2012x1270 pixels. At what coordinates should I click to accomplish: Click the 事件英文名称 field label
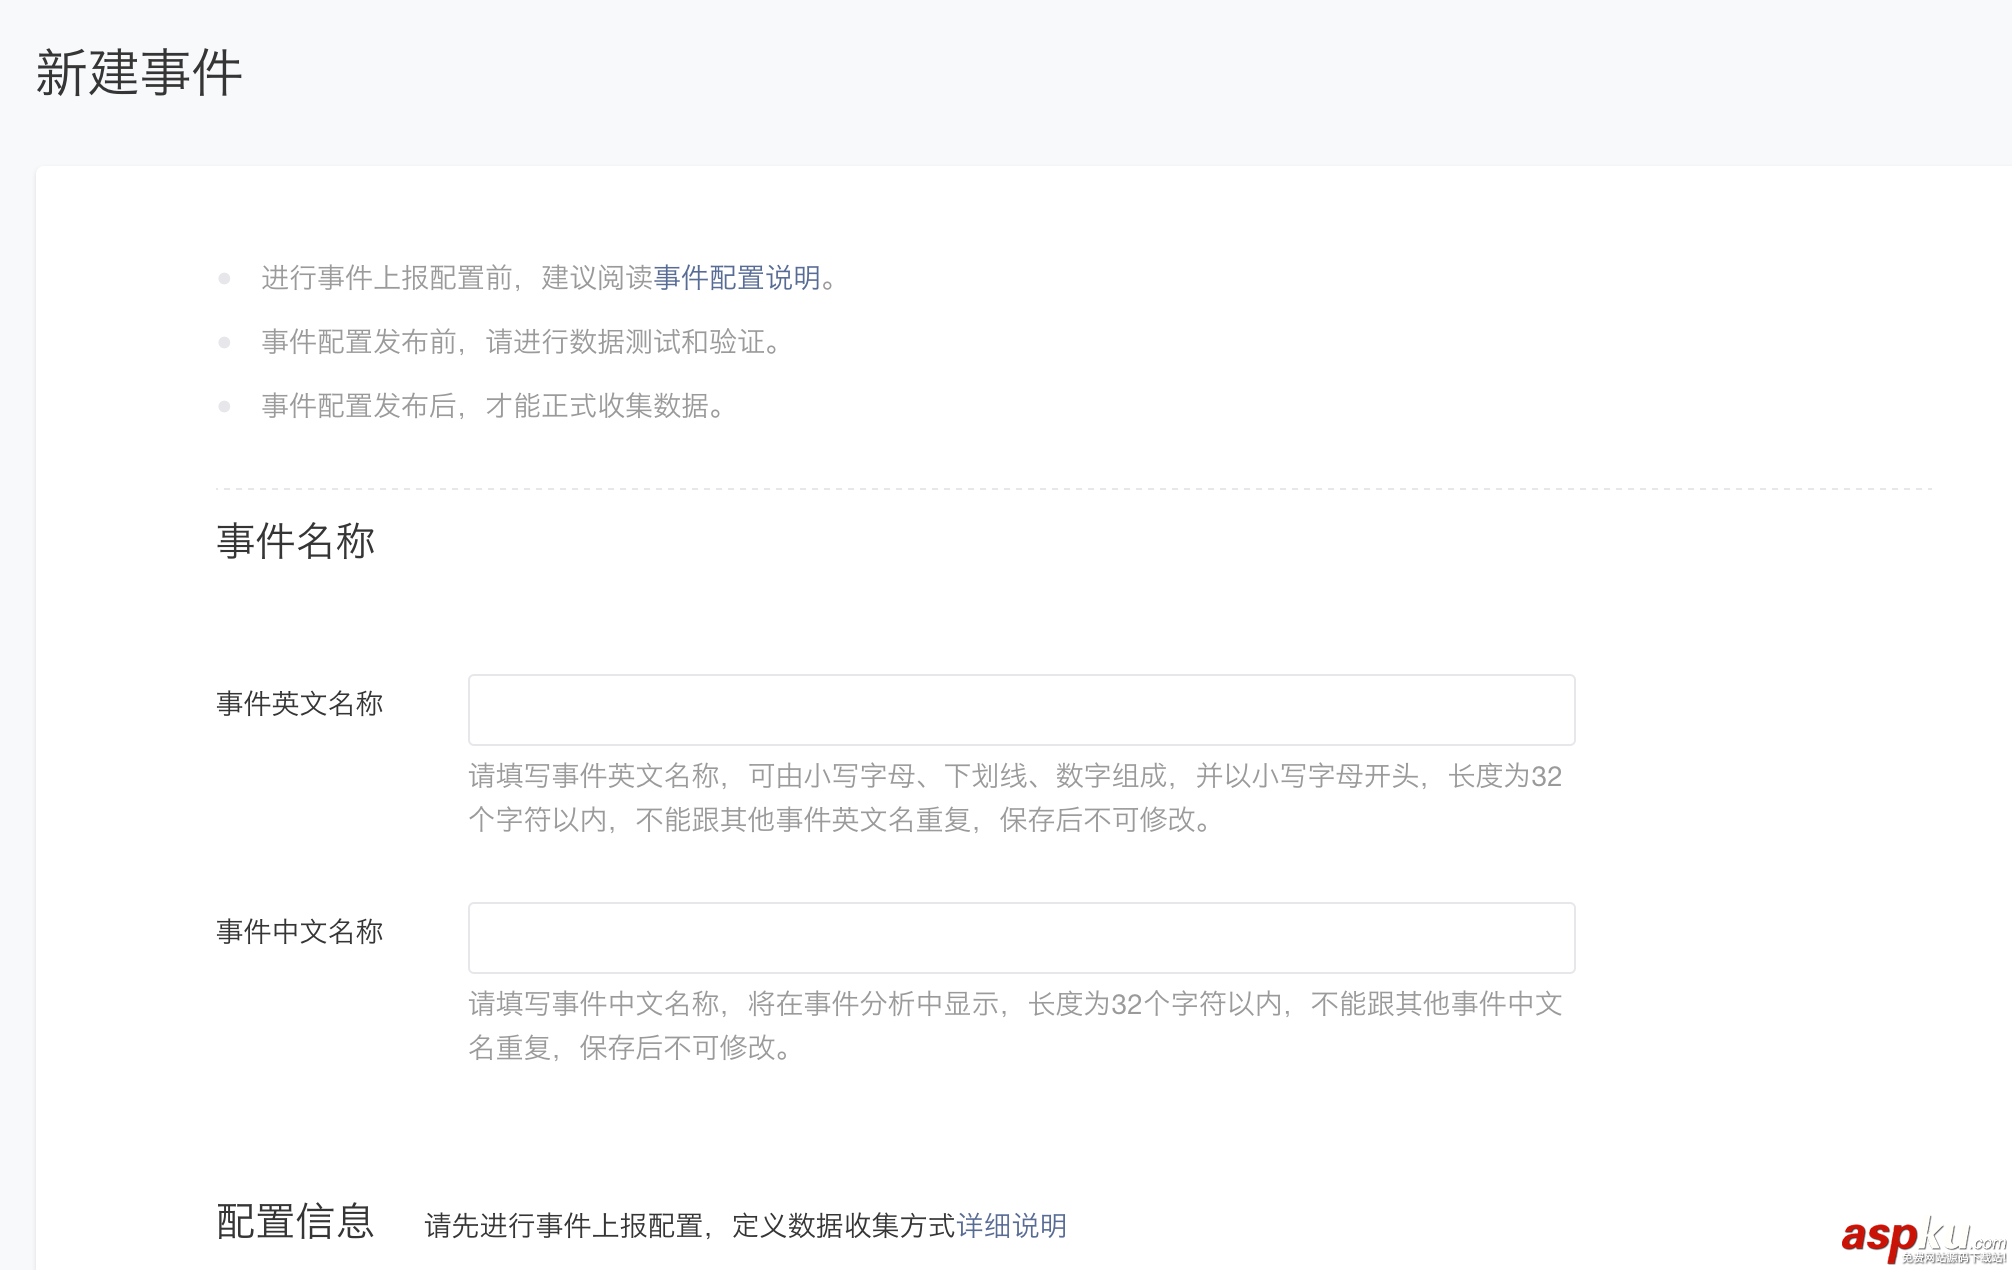click(299, 704)
